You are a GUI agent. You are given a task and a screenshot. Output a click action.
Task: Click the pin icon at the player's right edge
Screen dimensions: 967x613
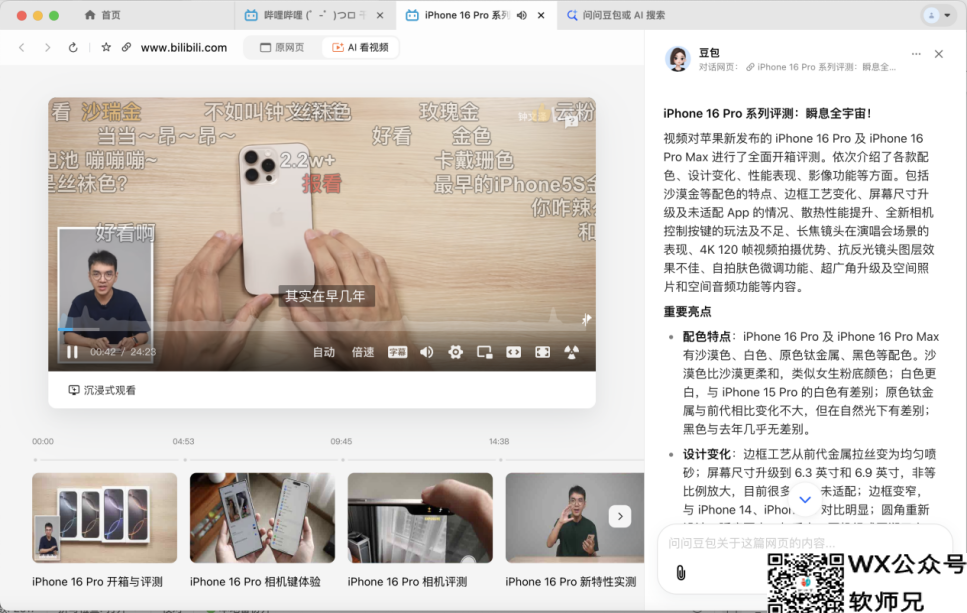(585, 319)
